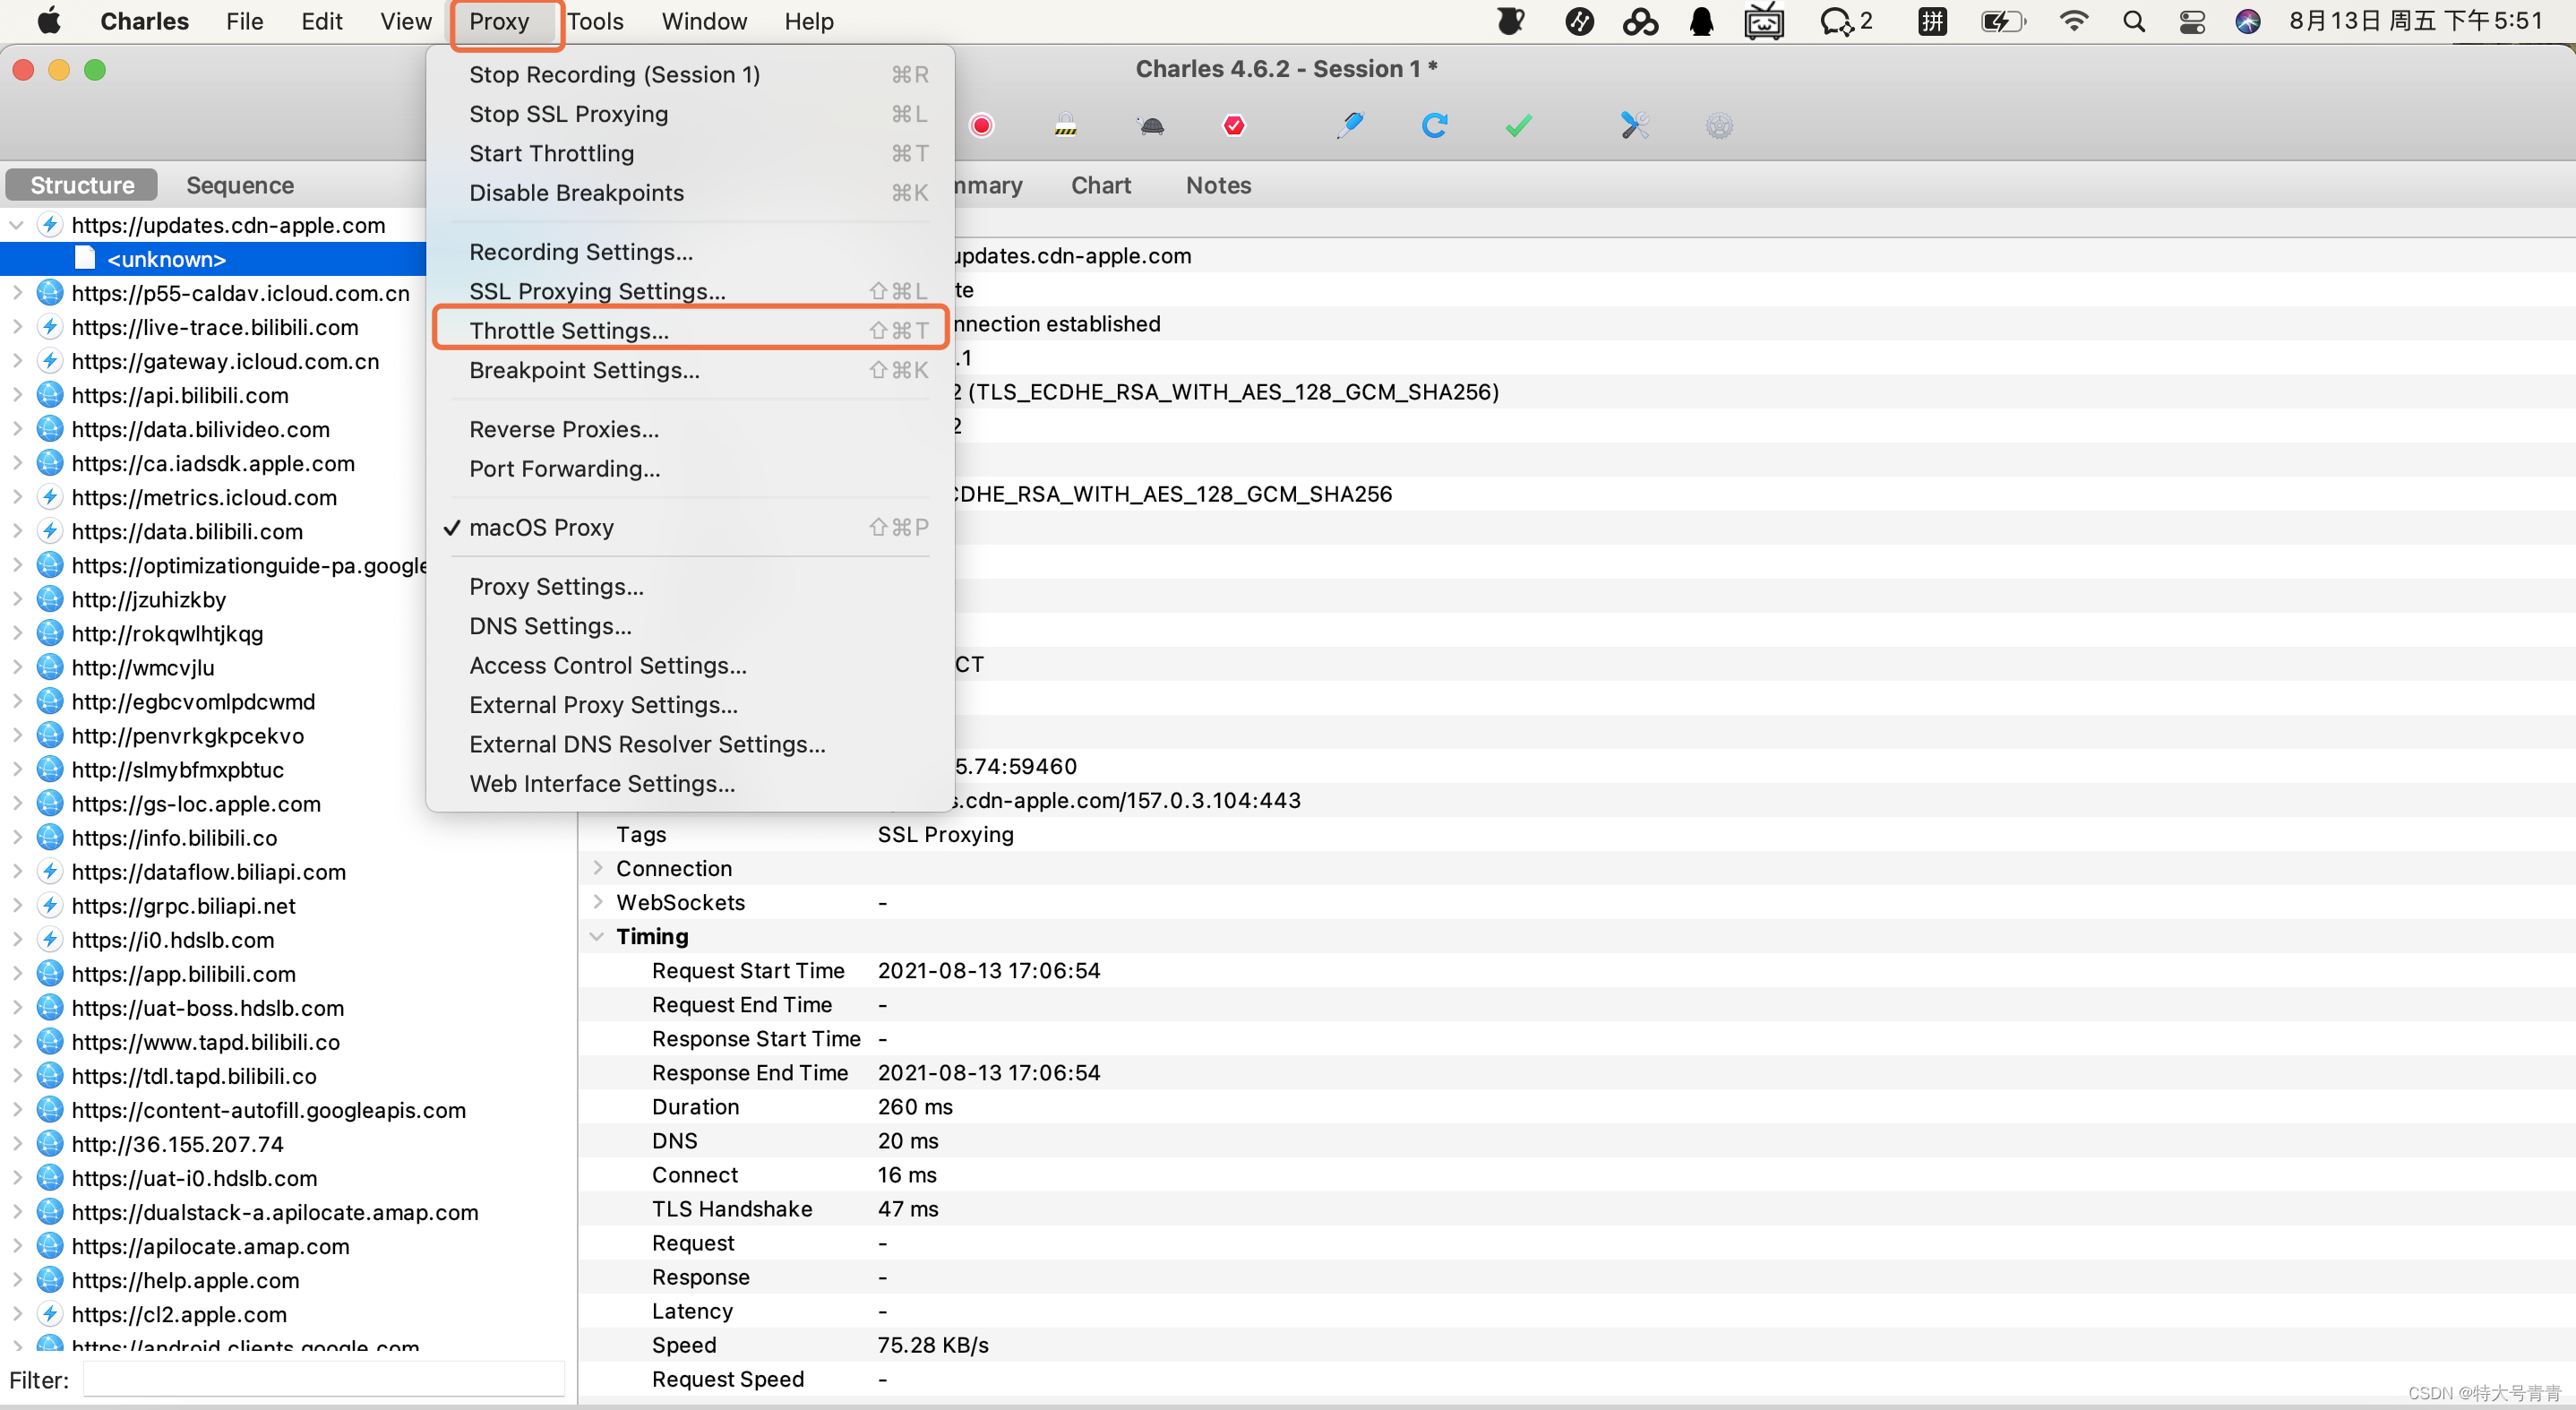Image resolution: width=2576 pixels, height=1410 pixels.
Task: Click the input method icon in menu bar
Action: pos(1932,21)
